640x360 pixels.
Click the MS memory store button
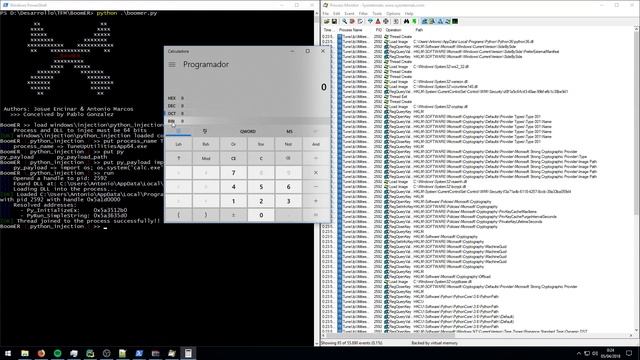click(x=289, y=131)
